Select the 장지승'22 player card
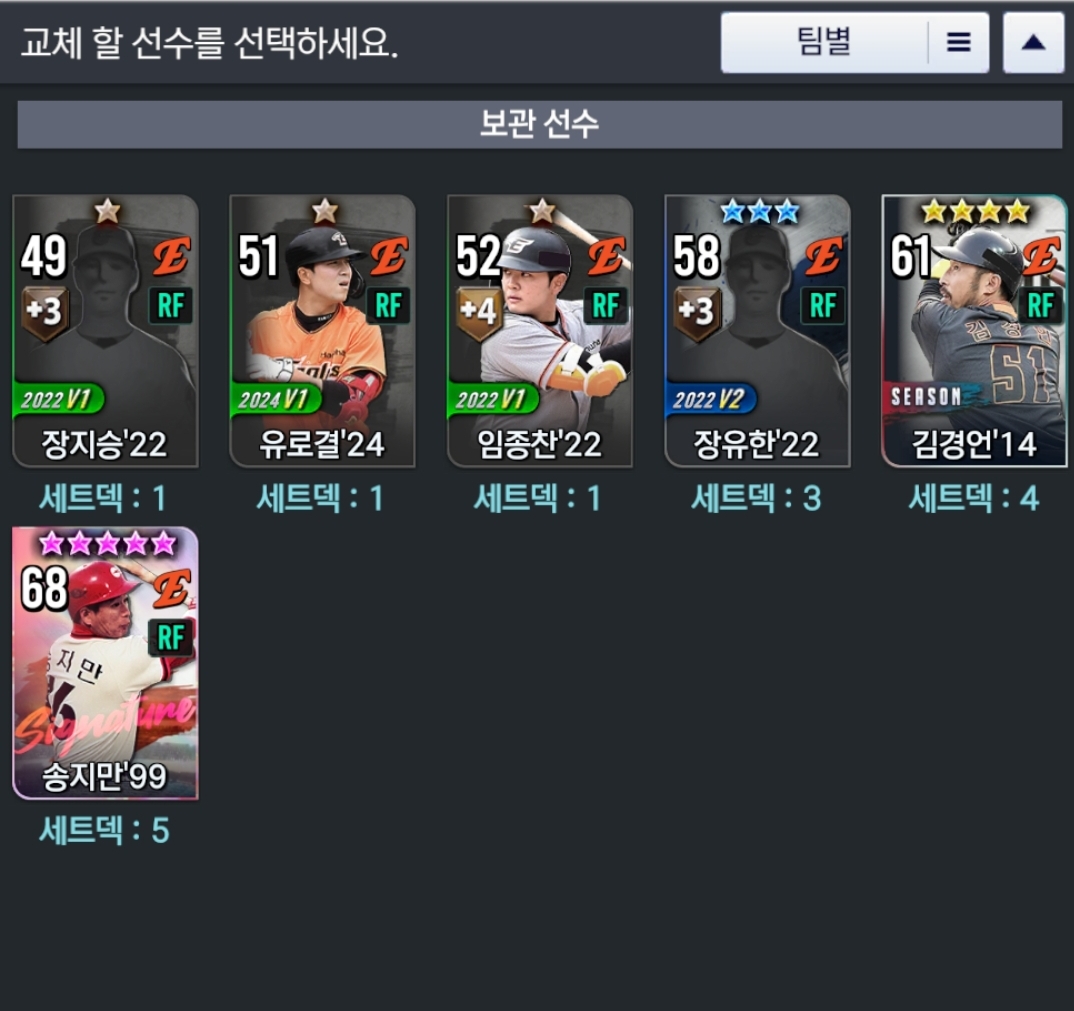1074x1011 pixels. pyautogui.click(x=105, y=332)
